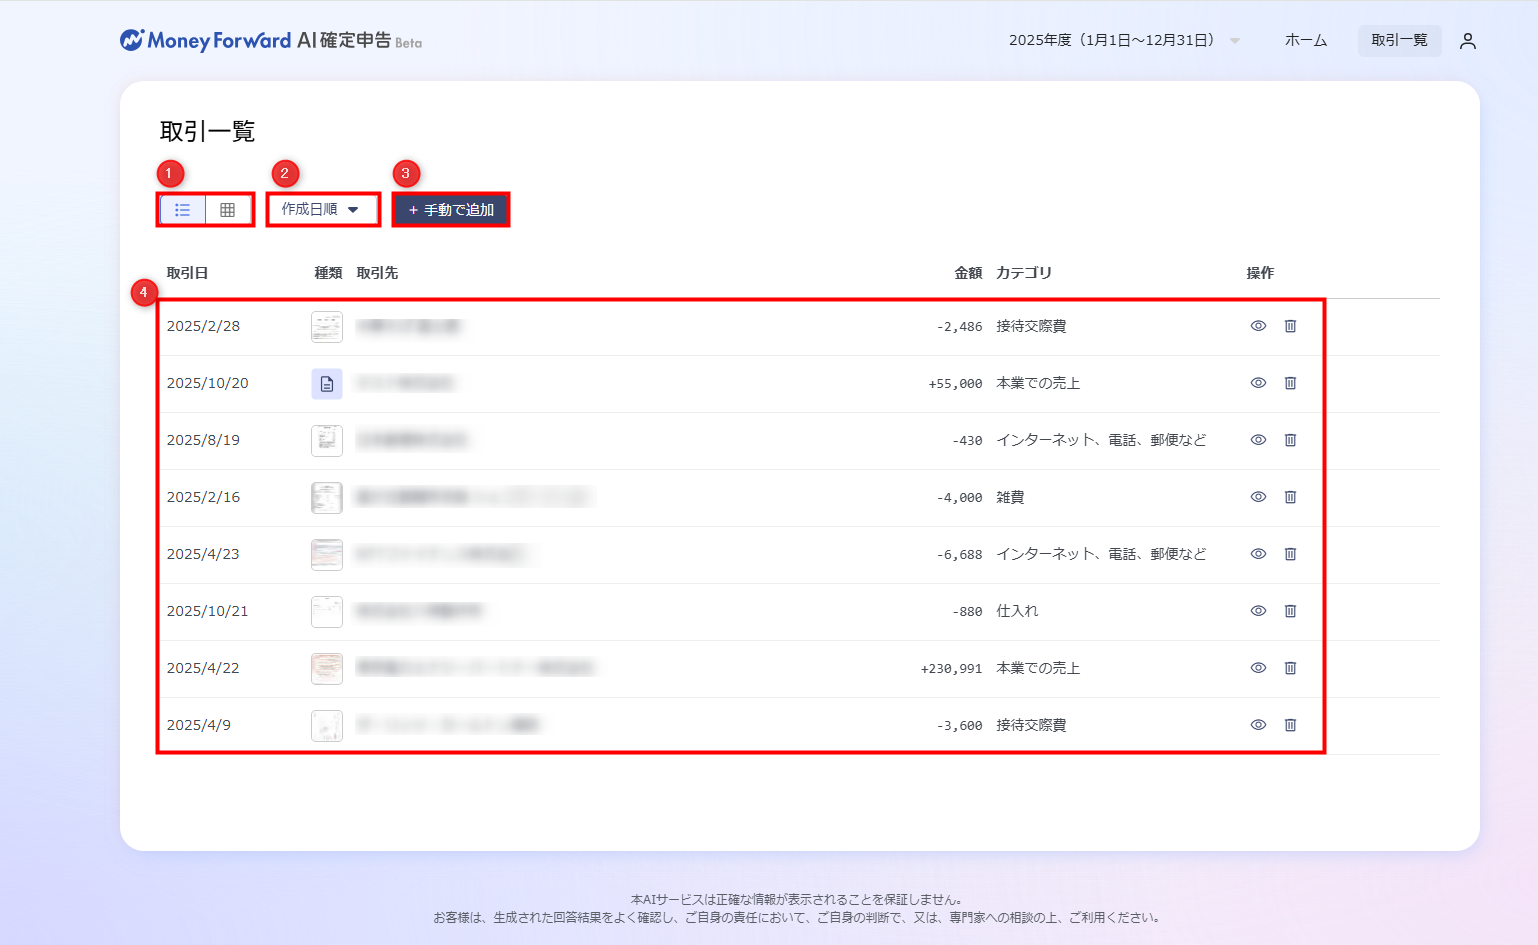1538x945 pixels.
Task: Open receipt thumbnail for 2025/2/16 transaction
Action: (x=327, y=498)
